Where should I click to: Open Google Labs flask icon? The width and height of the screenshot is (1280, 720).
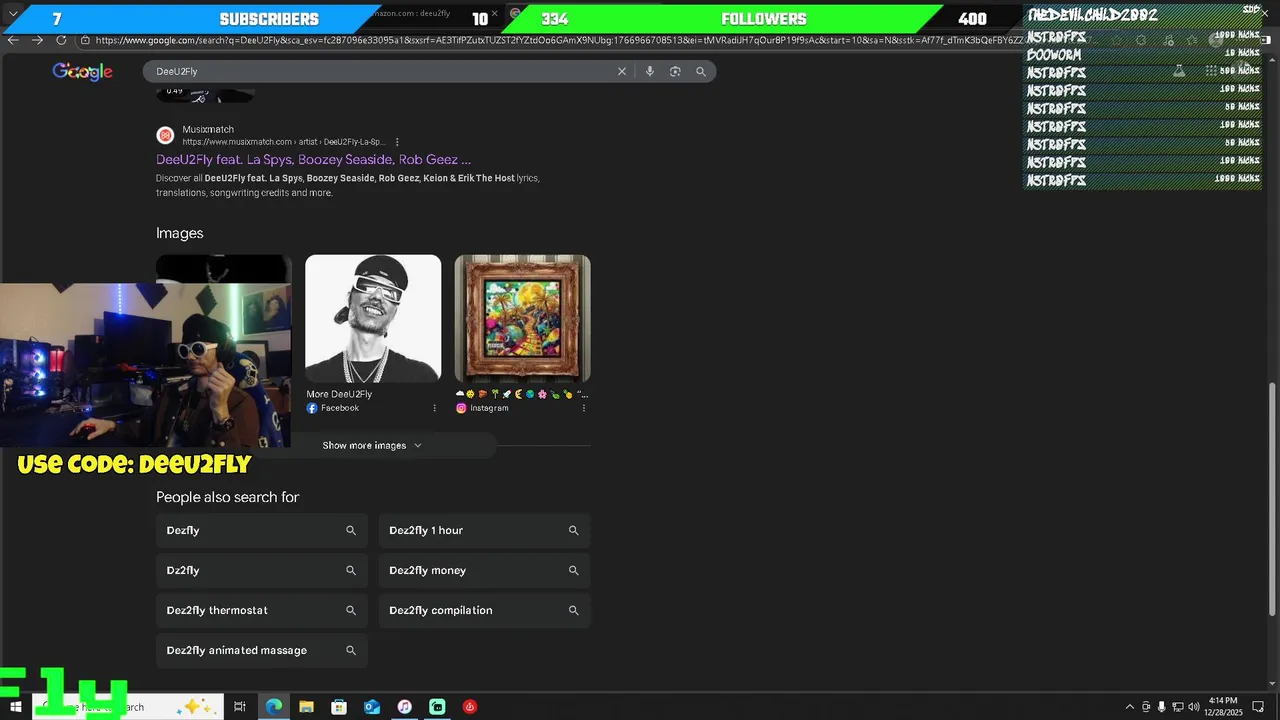coord(1179,71)
